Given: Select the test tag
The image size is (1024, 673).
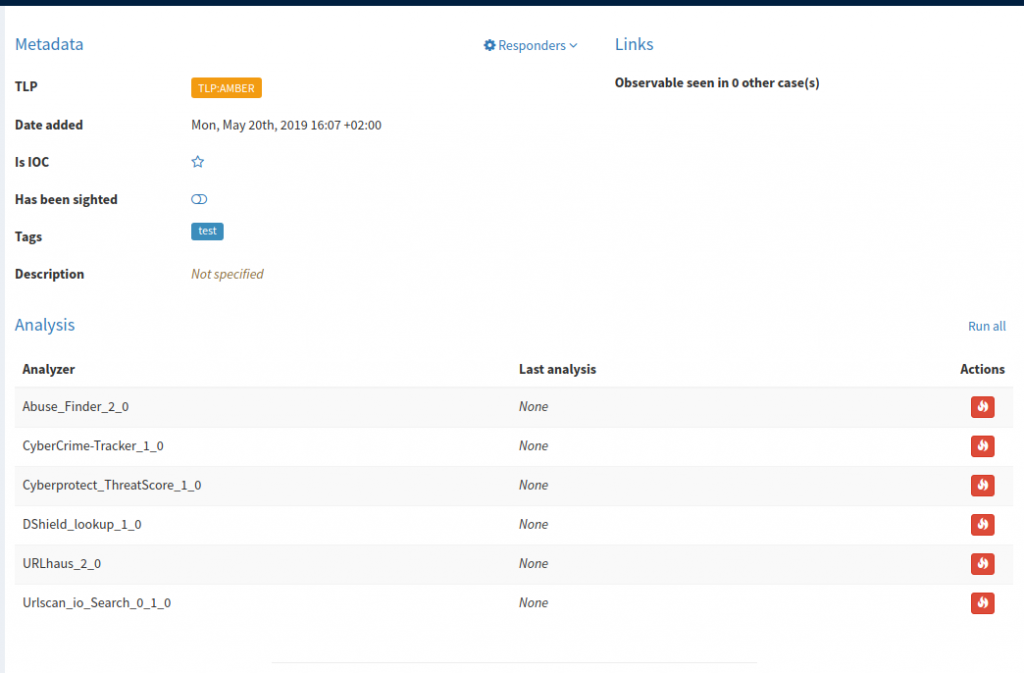Looking at the screenshot, I should pyautogui.click(x=207, y=231).
